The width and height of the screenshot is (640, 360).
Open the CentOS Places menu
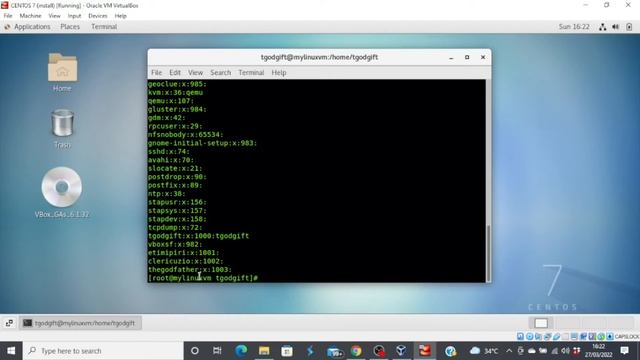coord(70,27)
